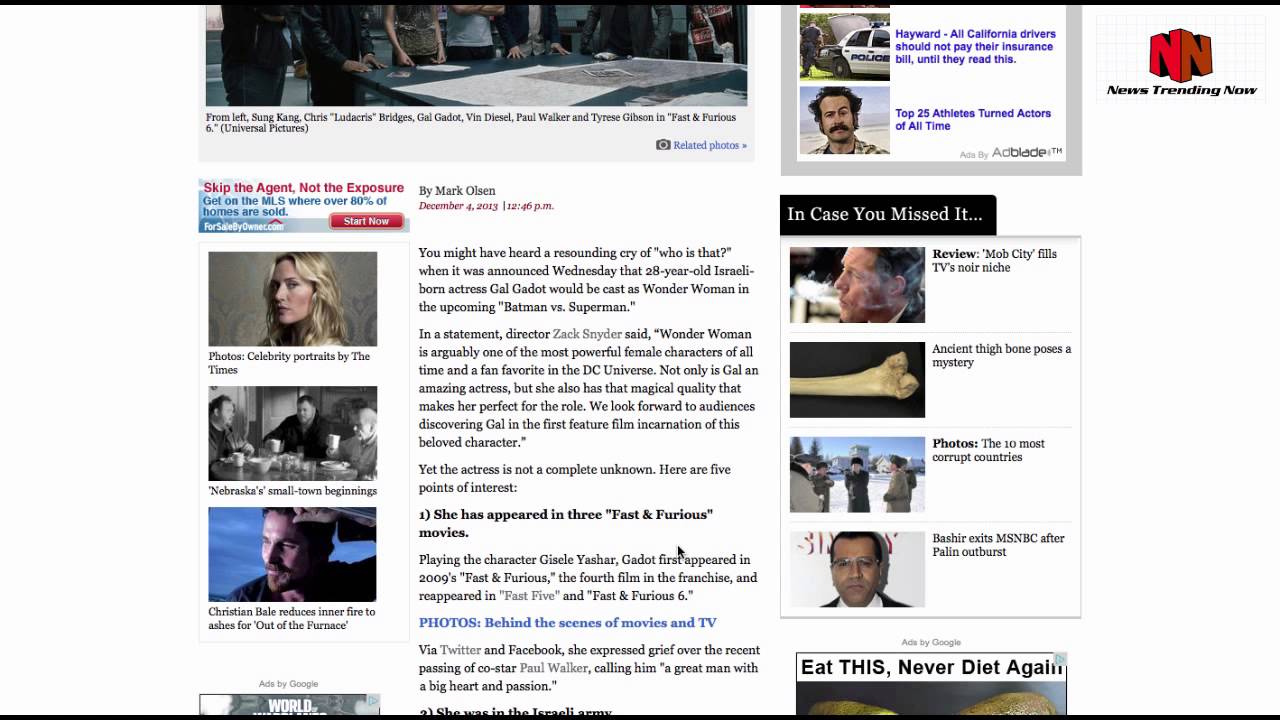
Task: Click the mustached man ad thumbnail
Action: (x=845, y=121)
